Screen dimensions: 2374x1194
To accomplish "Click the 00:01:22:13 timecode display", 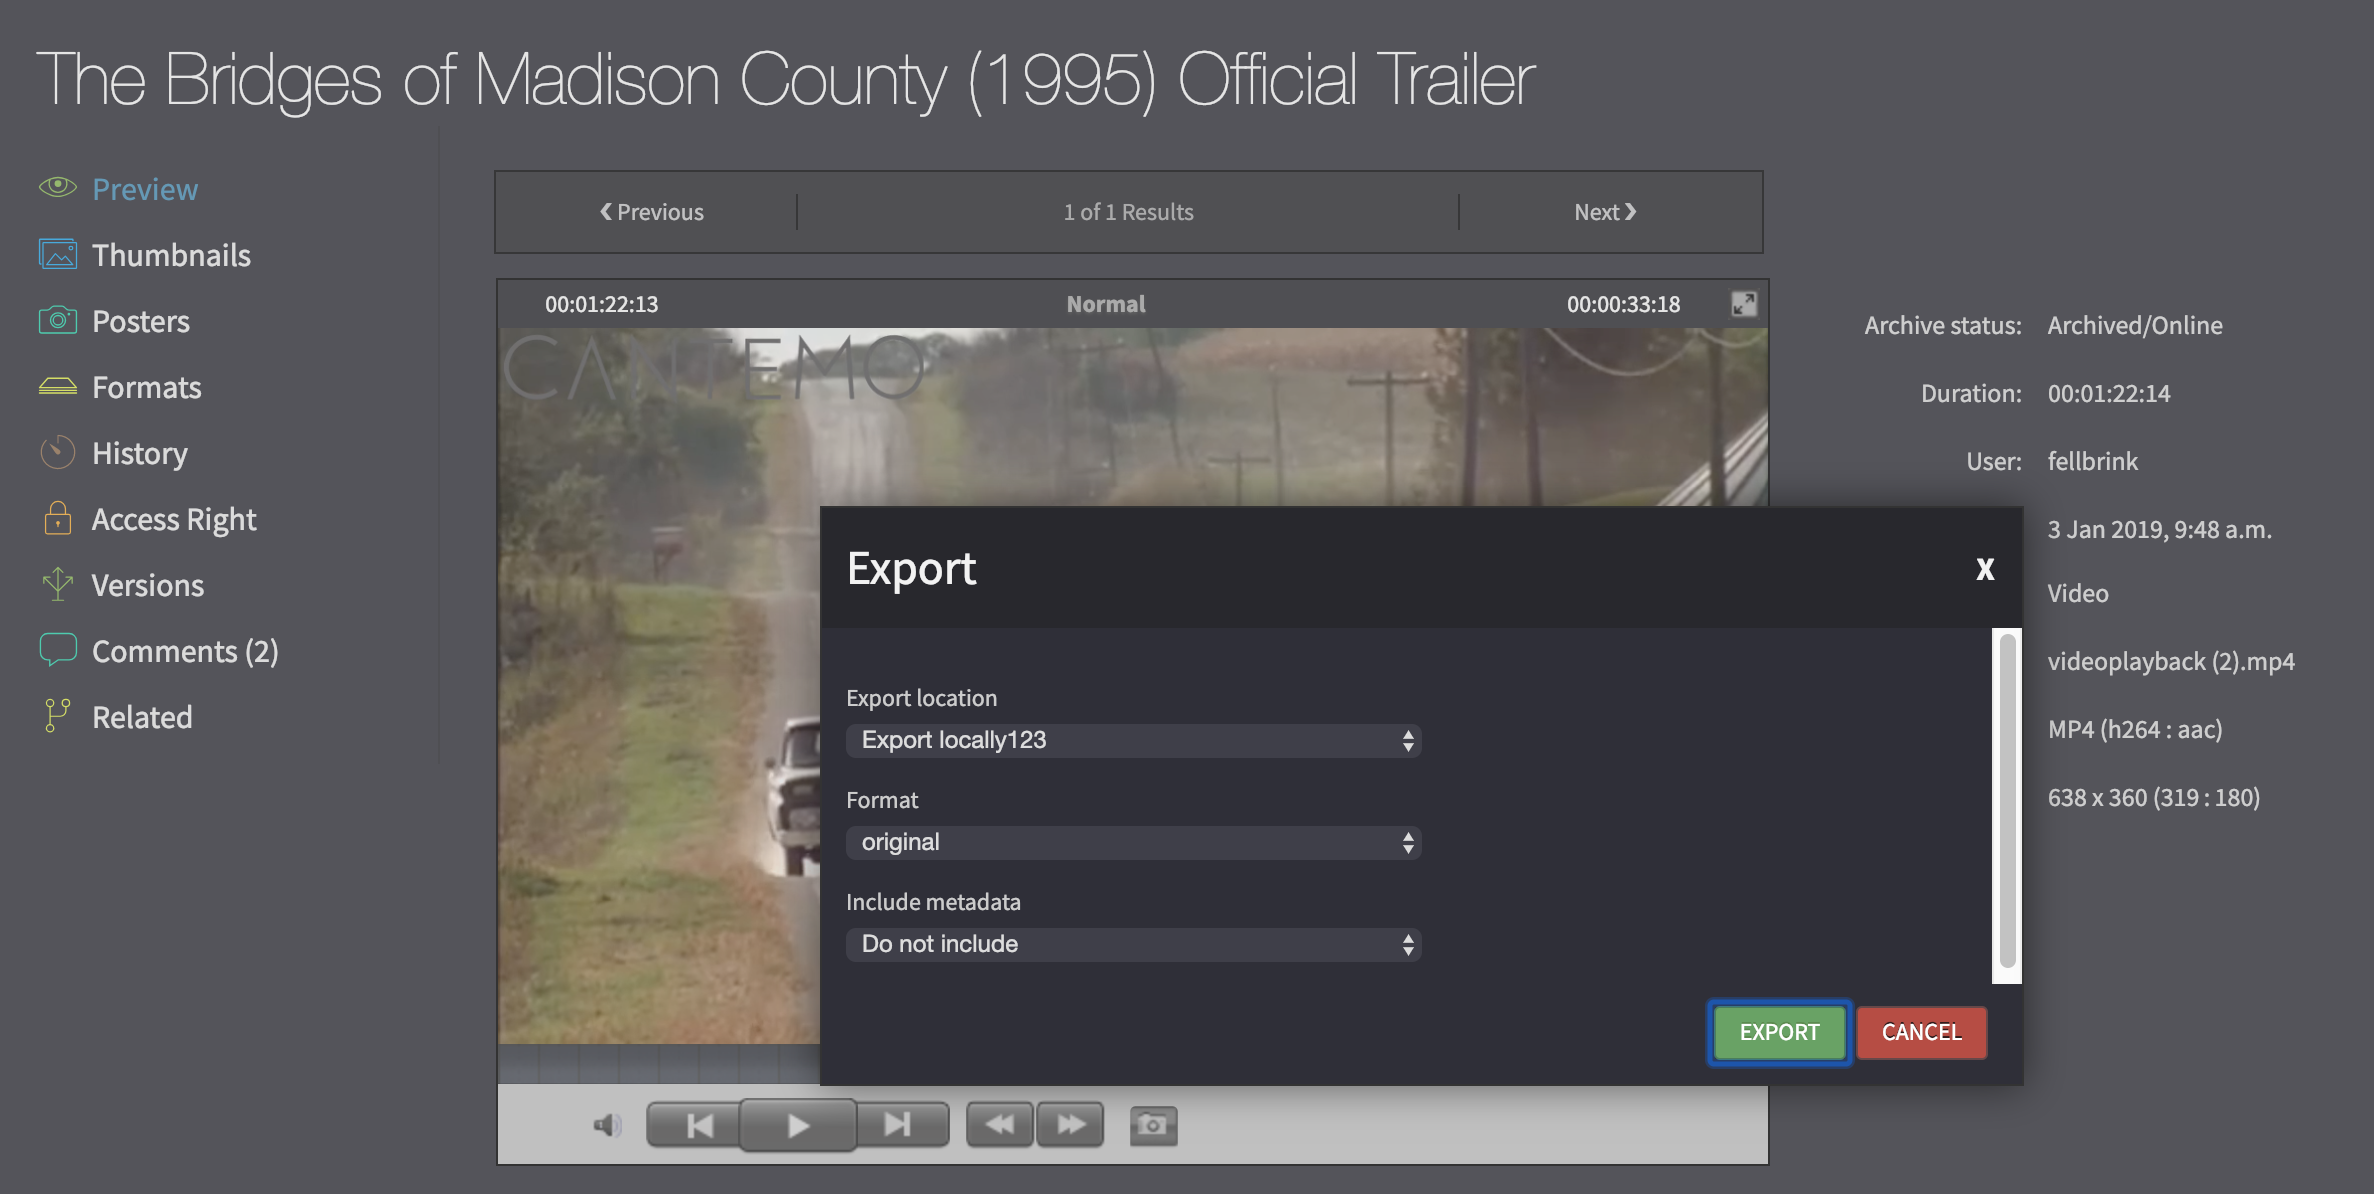I will [601, 304].
